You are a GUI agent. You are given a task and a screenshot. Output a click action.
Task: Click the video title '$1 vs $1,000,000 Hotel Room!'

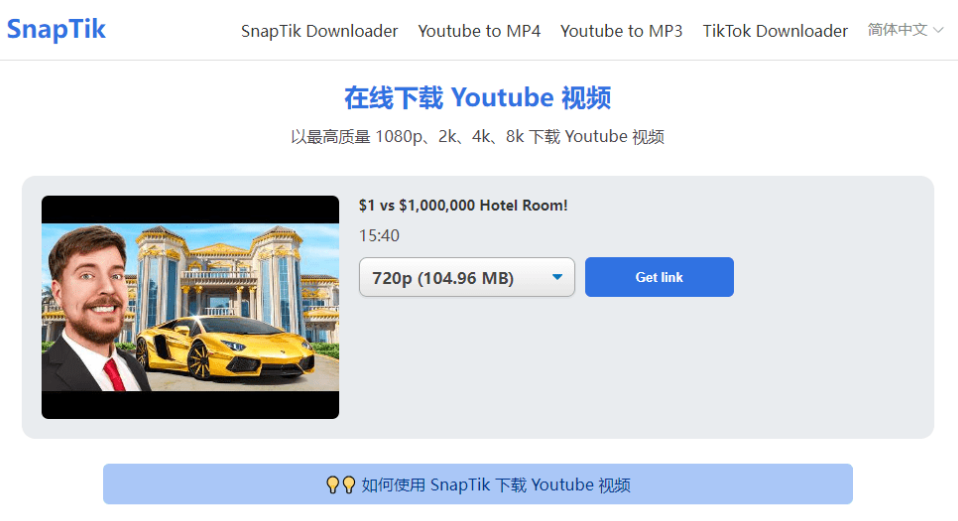tap(463, 205)
